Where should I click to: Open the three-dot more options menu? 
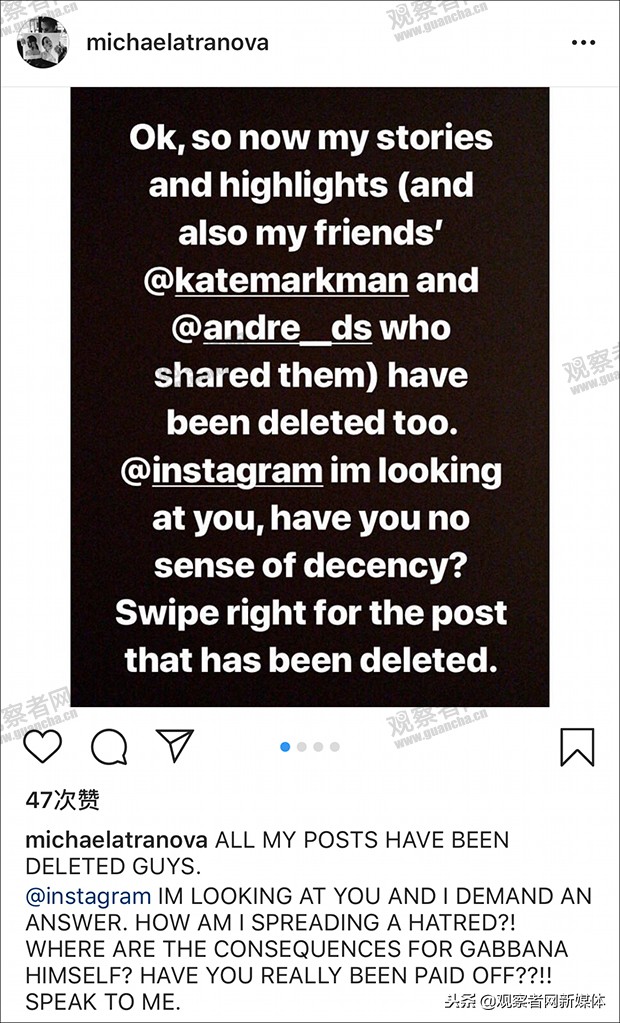(x=583, y=44)
